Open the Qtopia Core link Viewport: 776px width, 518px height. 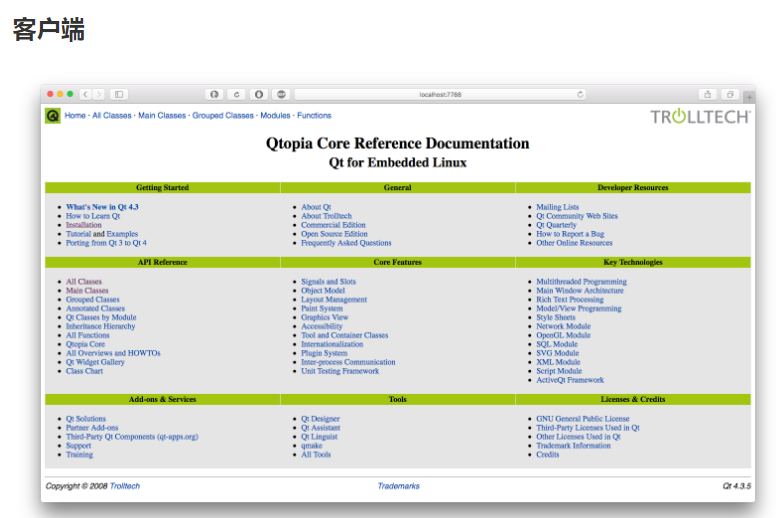click(86, 344)
